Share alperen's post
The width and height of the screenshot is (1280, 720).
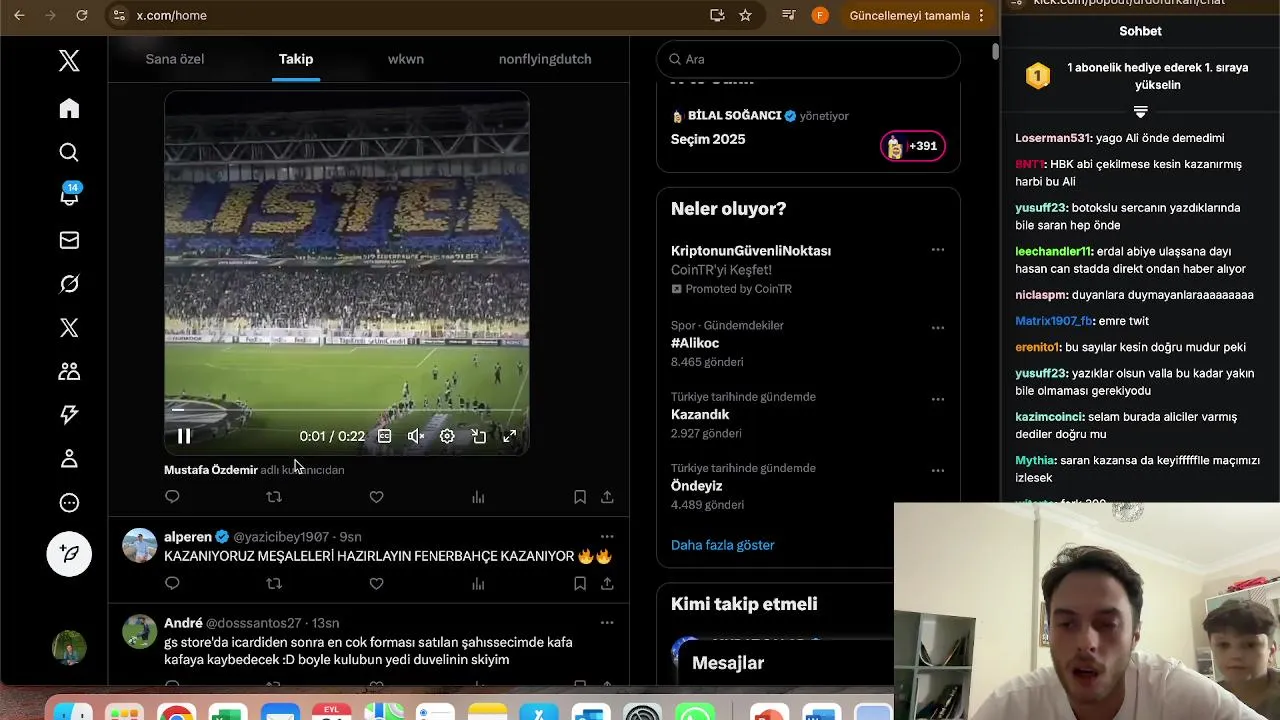pyautogui.click(x=607, y=583)
